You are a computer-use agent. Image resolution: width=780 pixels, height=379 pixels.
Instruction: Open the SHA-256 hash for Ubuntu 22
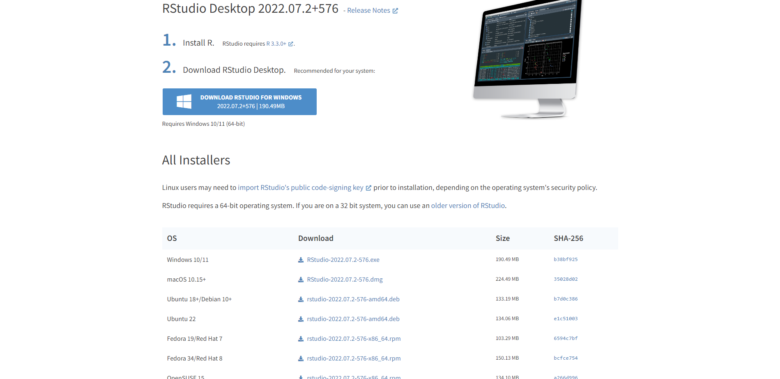coord(566,319)
